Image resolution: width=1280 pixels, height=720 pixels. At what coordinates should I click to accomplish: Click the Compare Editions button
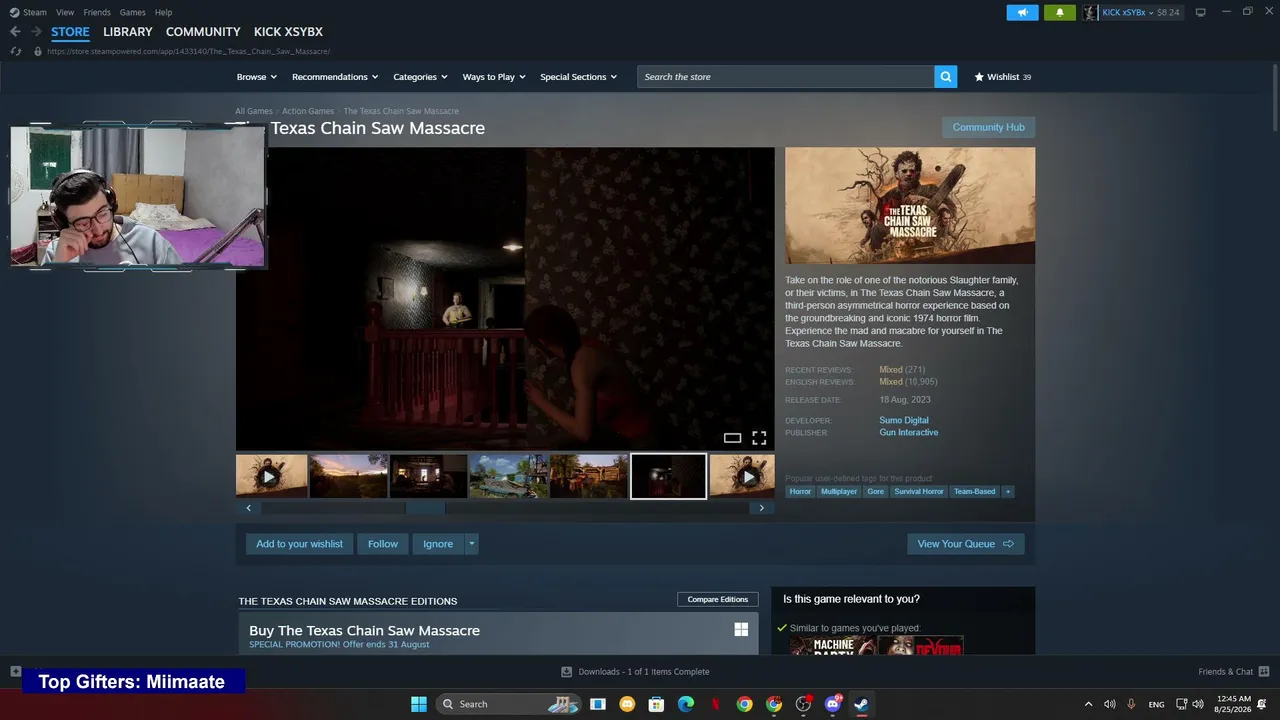click(x=717, y=599)
